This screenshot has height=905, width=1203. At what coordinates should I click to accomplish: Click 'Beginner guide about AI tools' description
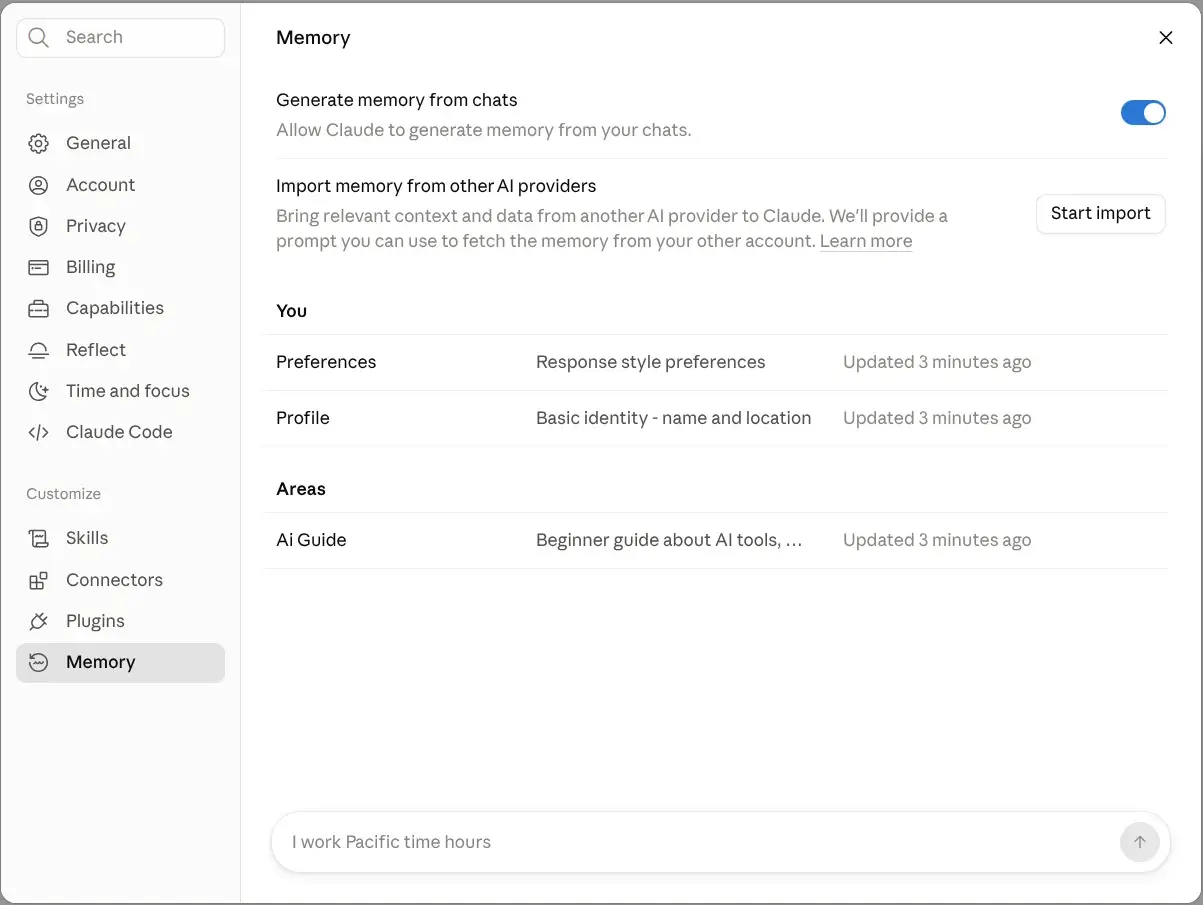(x=669, y=540)
